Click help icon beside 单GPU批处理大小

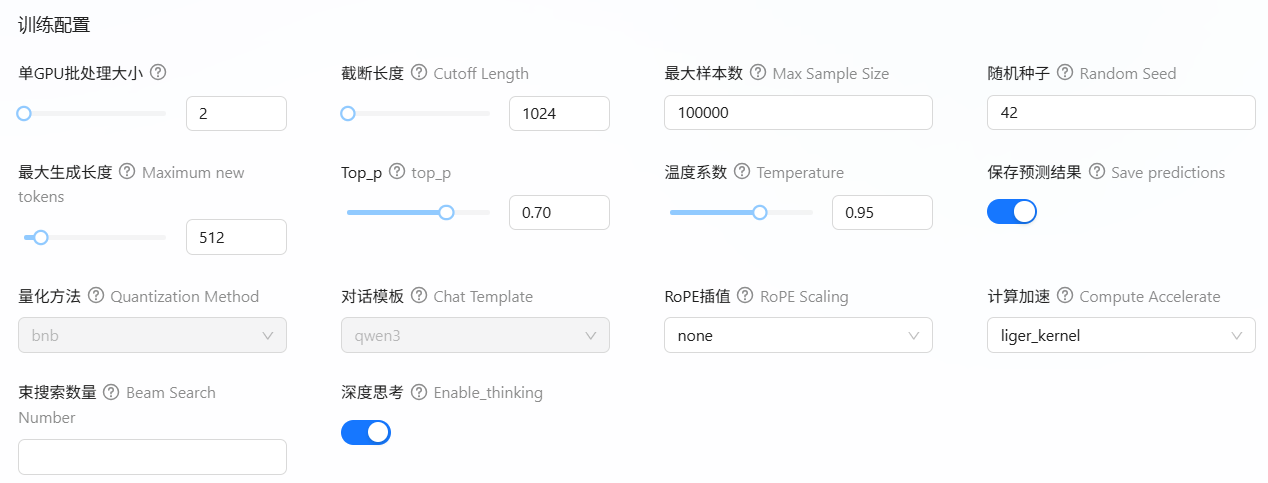[158, 72]
